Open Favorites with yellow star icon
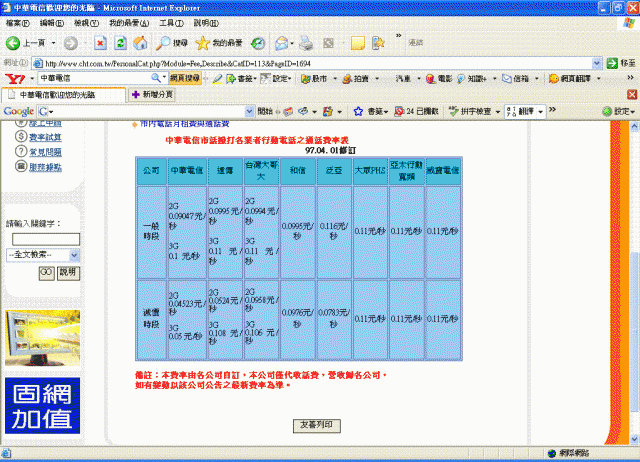 pyautogui.click(x=202, y=43)
